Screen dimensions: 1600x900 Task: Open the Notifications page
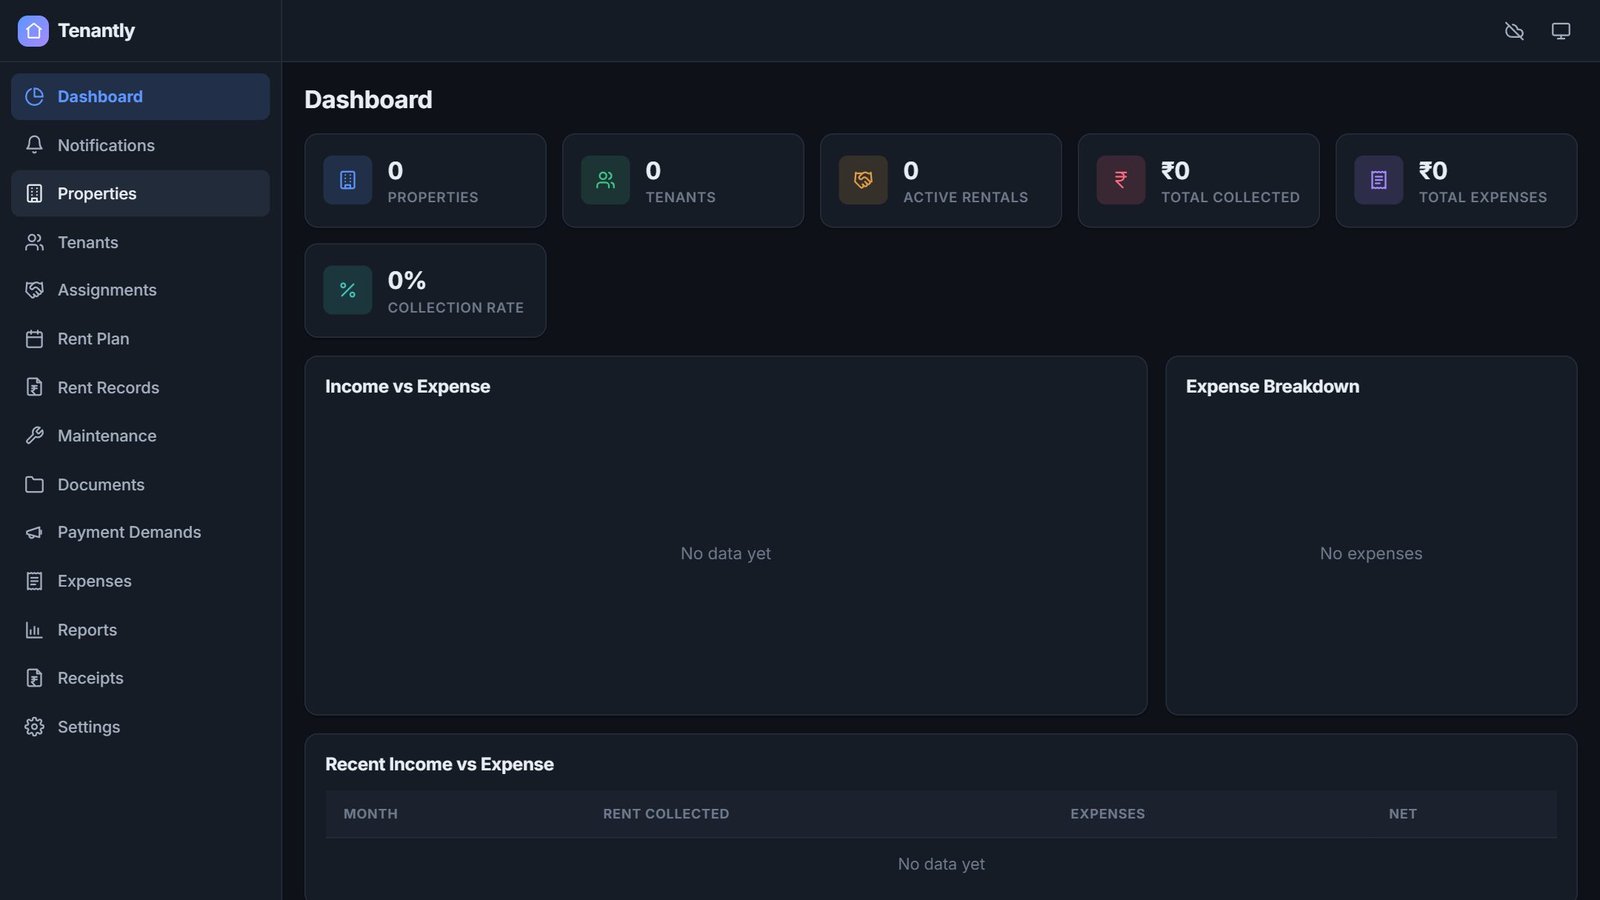click(x=140, y=145)
